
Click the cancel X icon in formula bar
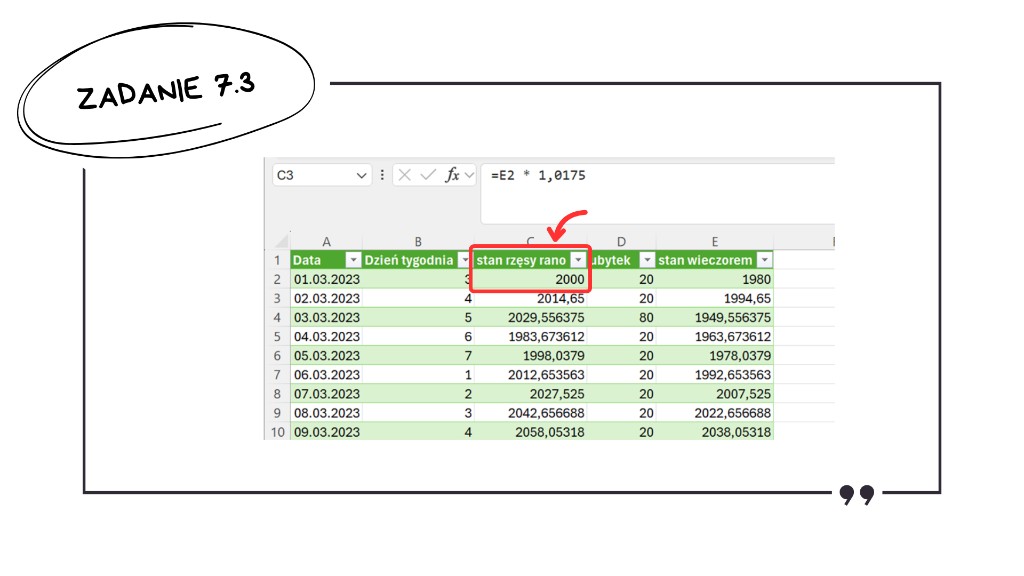[404, 175]
